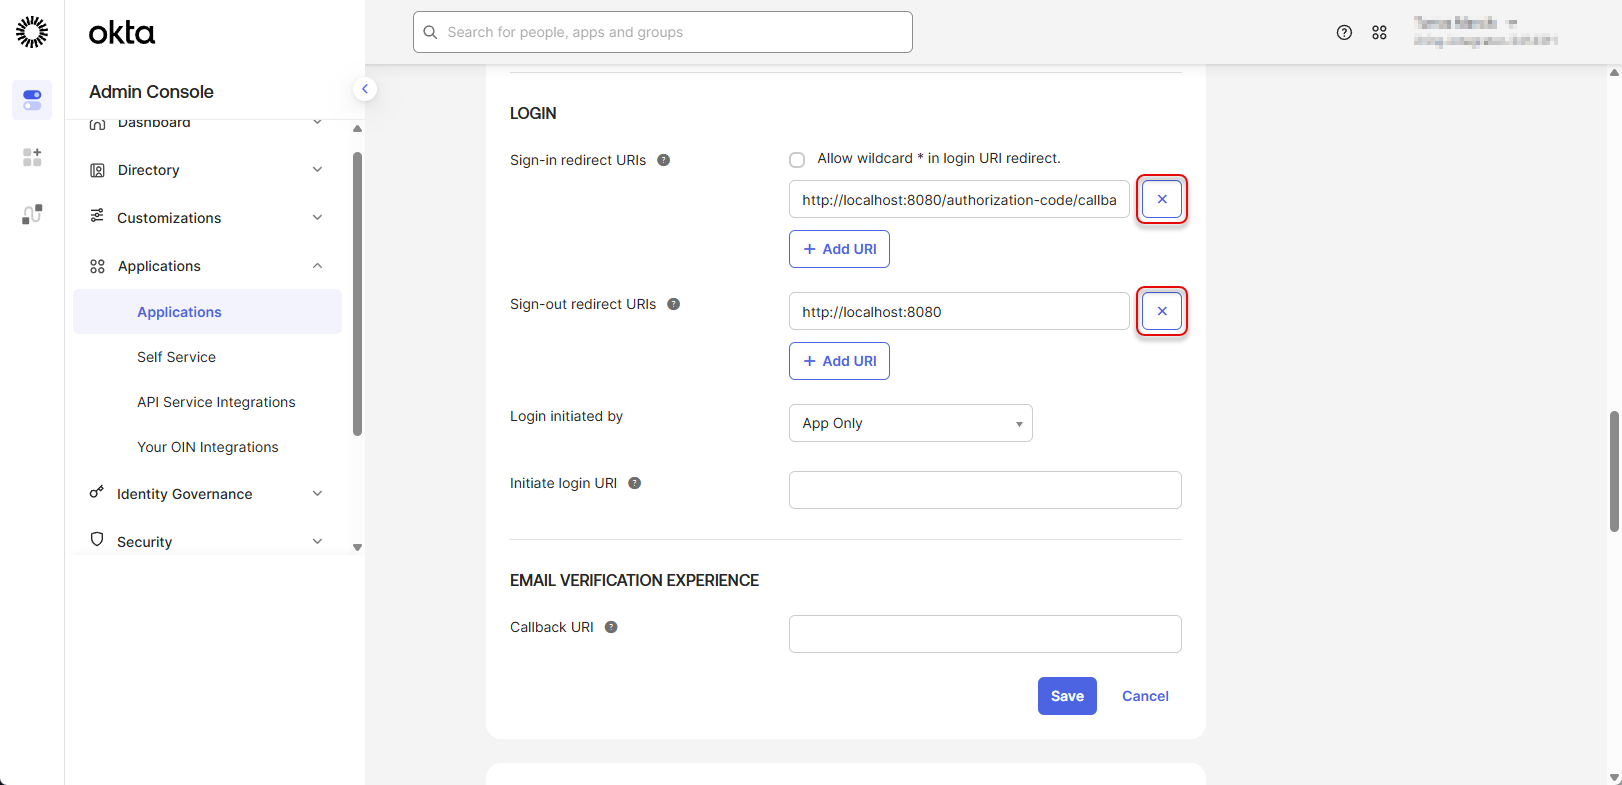Expand the Identity Governance section
The width and height of the screenshot is (1622, 785).
point(205,494)
